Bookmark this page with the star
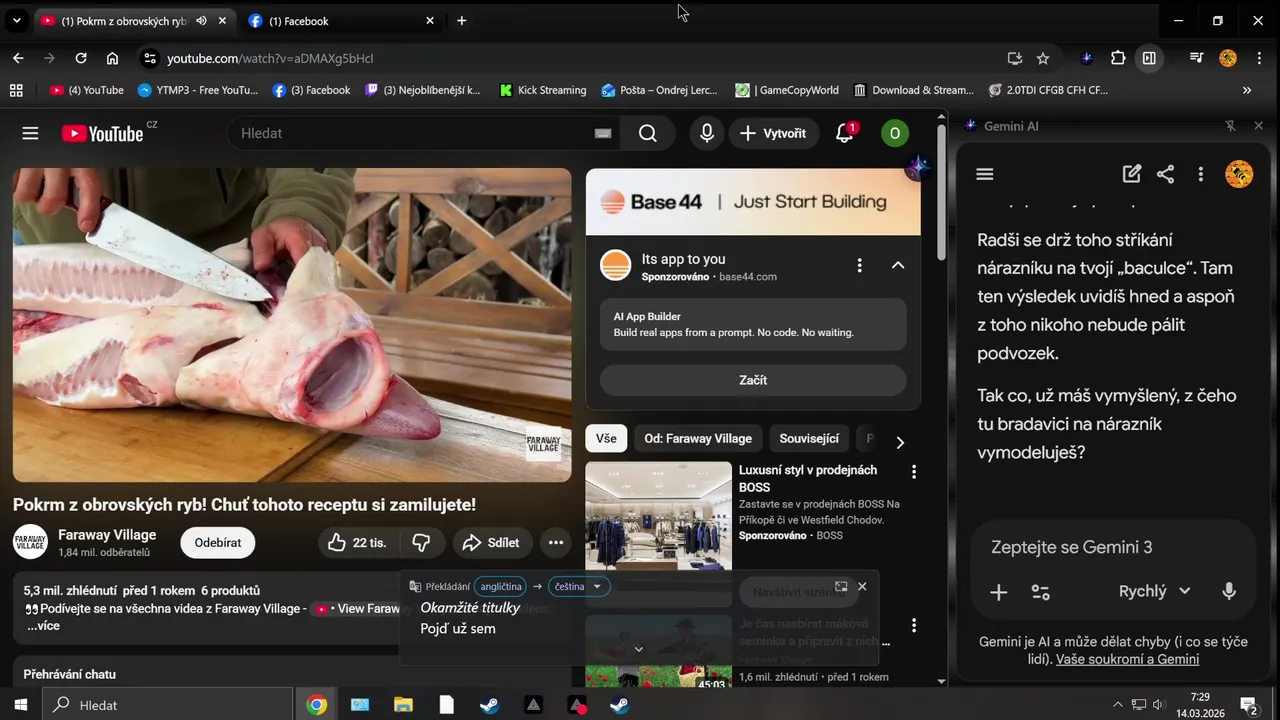1280x720 pixels. (1043, 58)
